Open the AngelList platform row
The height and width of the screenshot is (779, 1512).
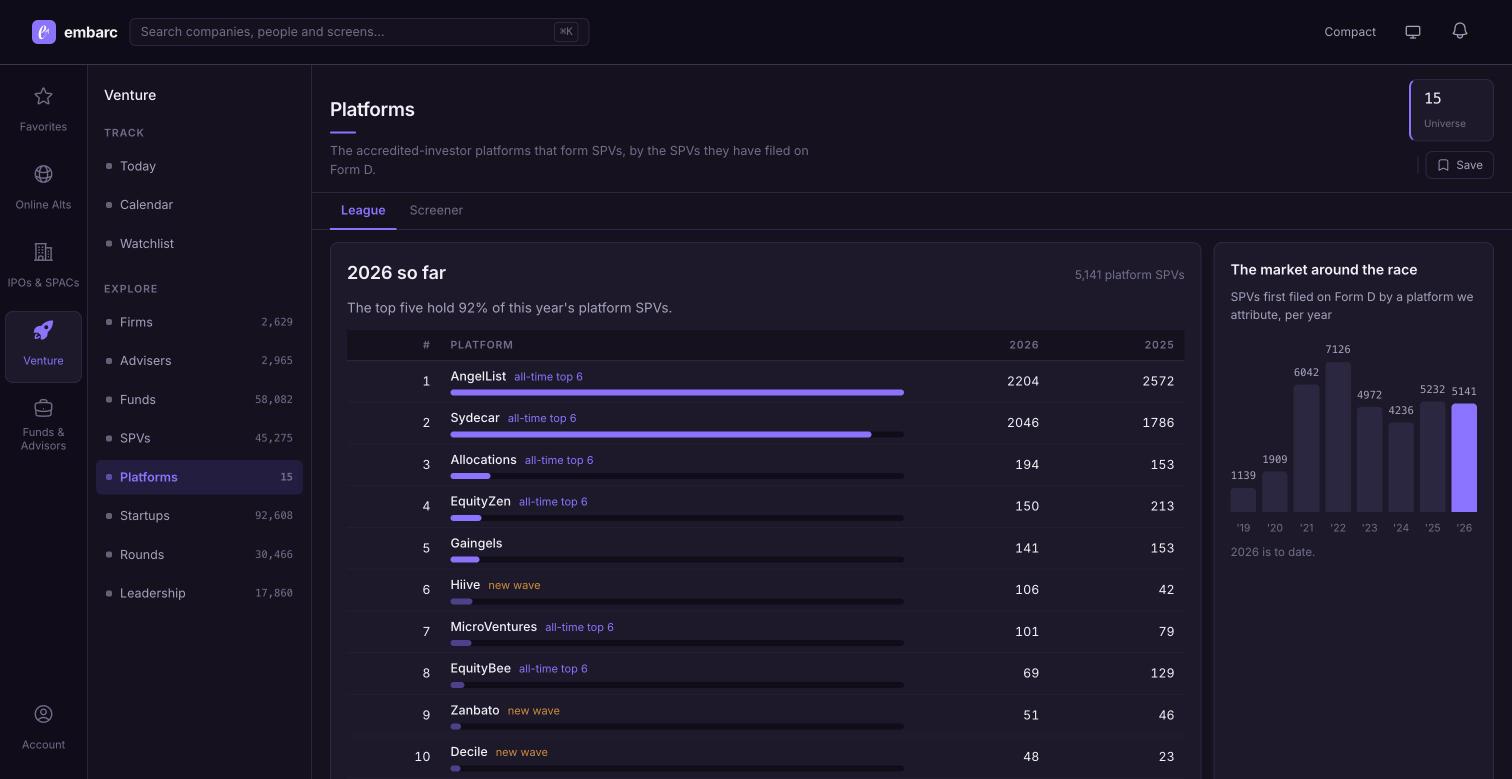tap(765, 381)
